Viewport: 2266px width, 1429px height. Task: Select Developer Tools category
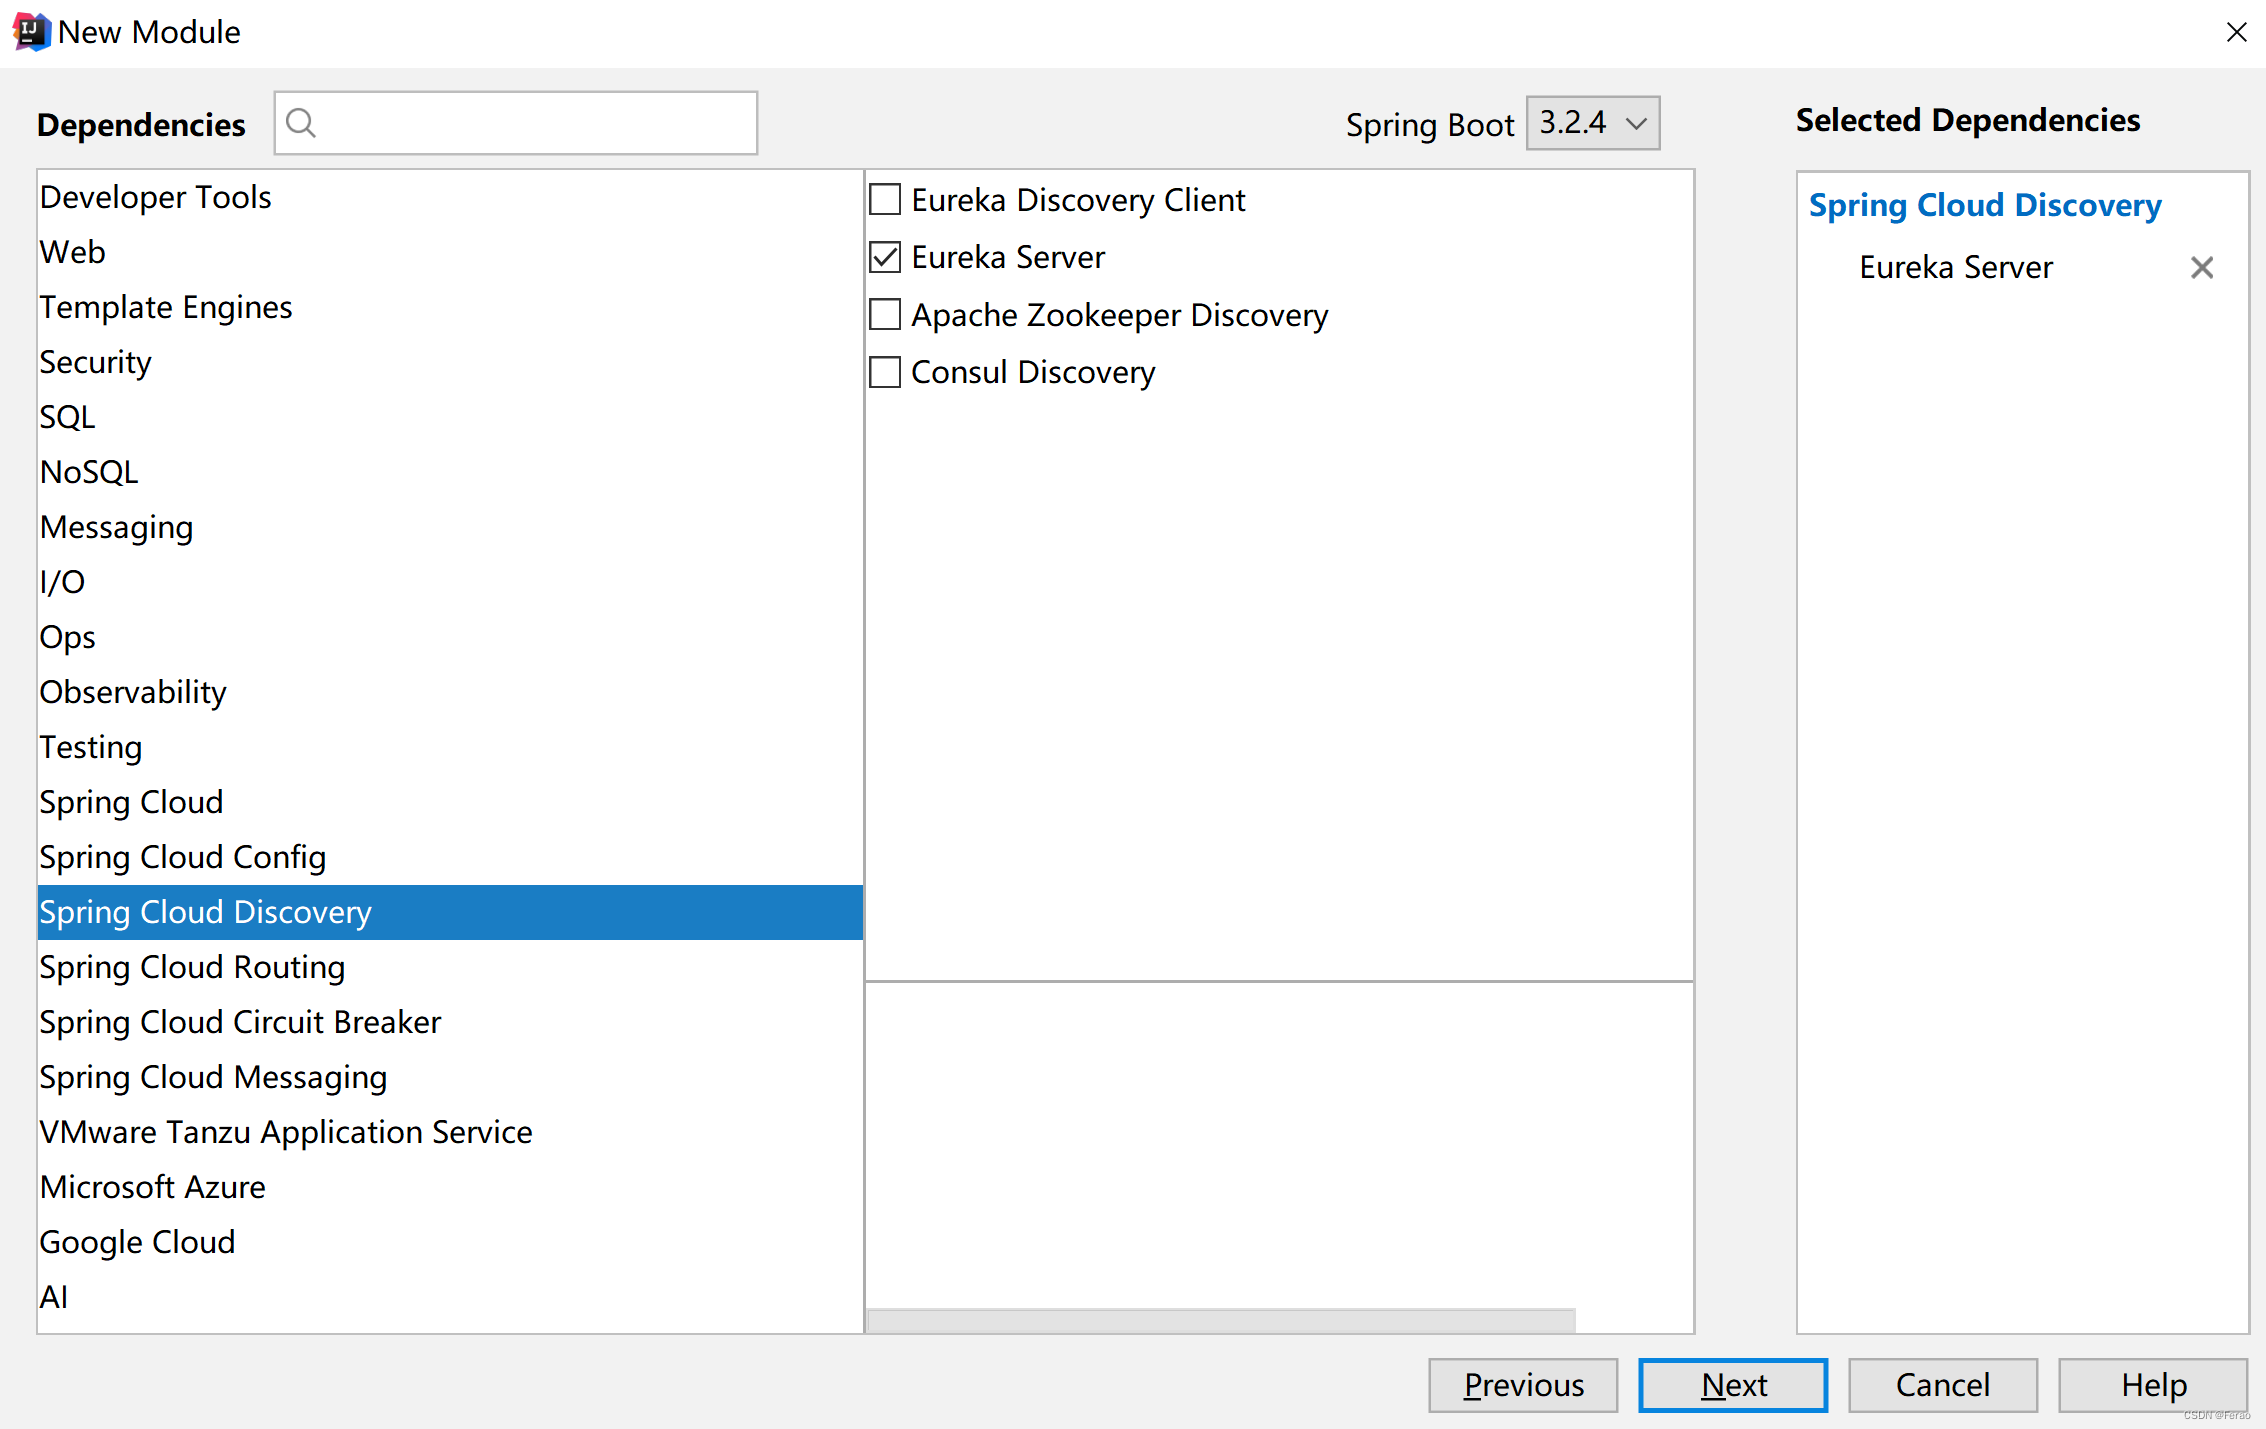[450, 197]
